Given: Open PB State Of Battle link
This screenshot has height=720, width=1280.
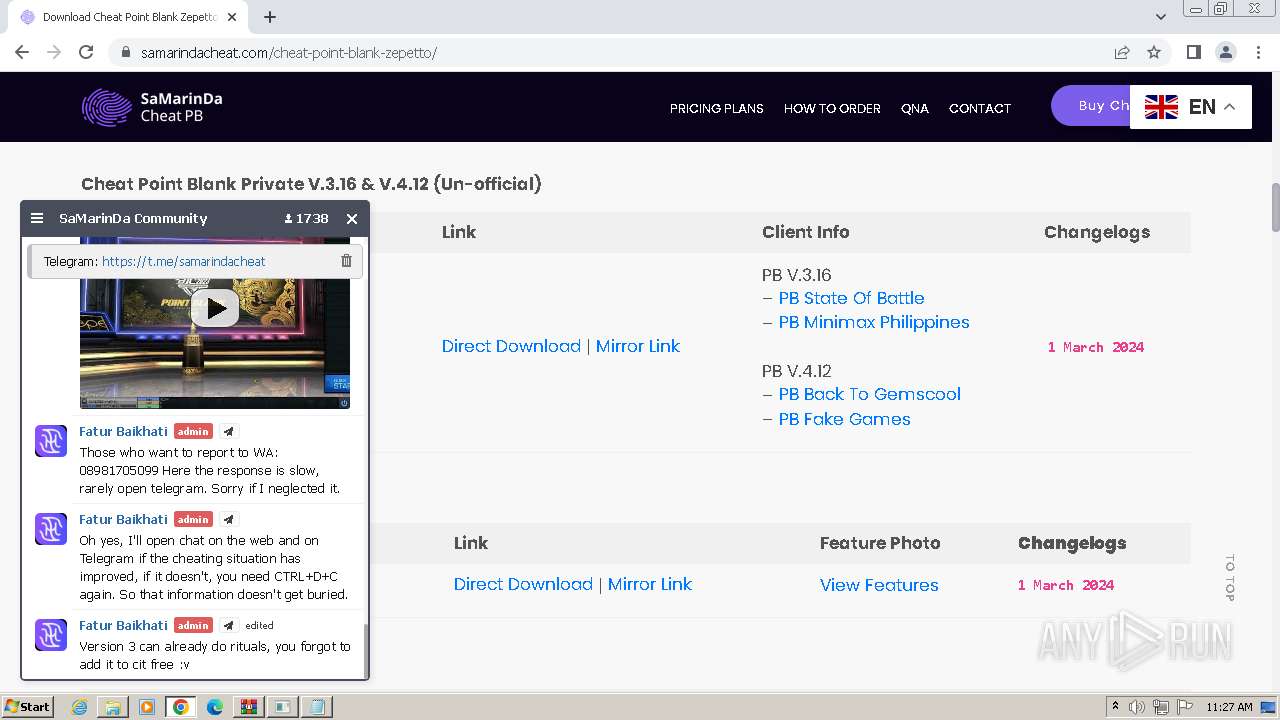Looking at the screenshot, I should (851, 298).
